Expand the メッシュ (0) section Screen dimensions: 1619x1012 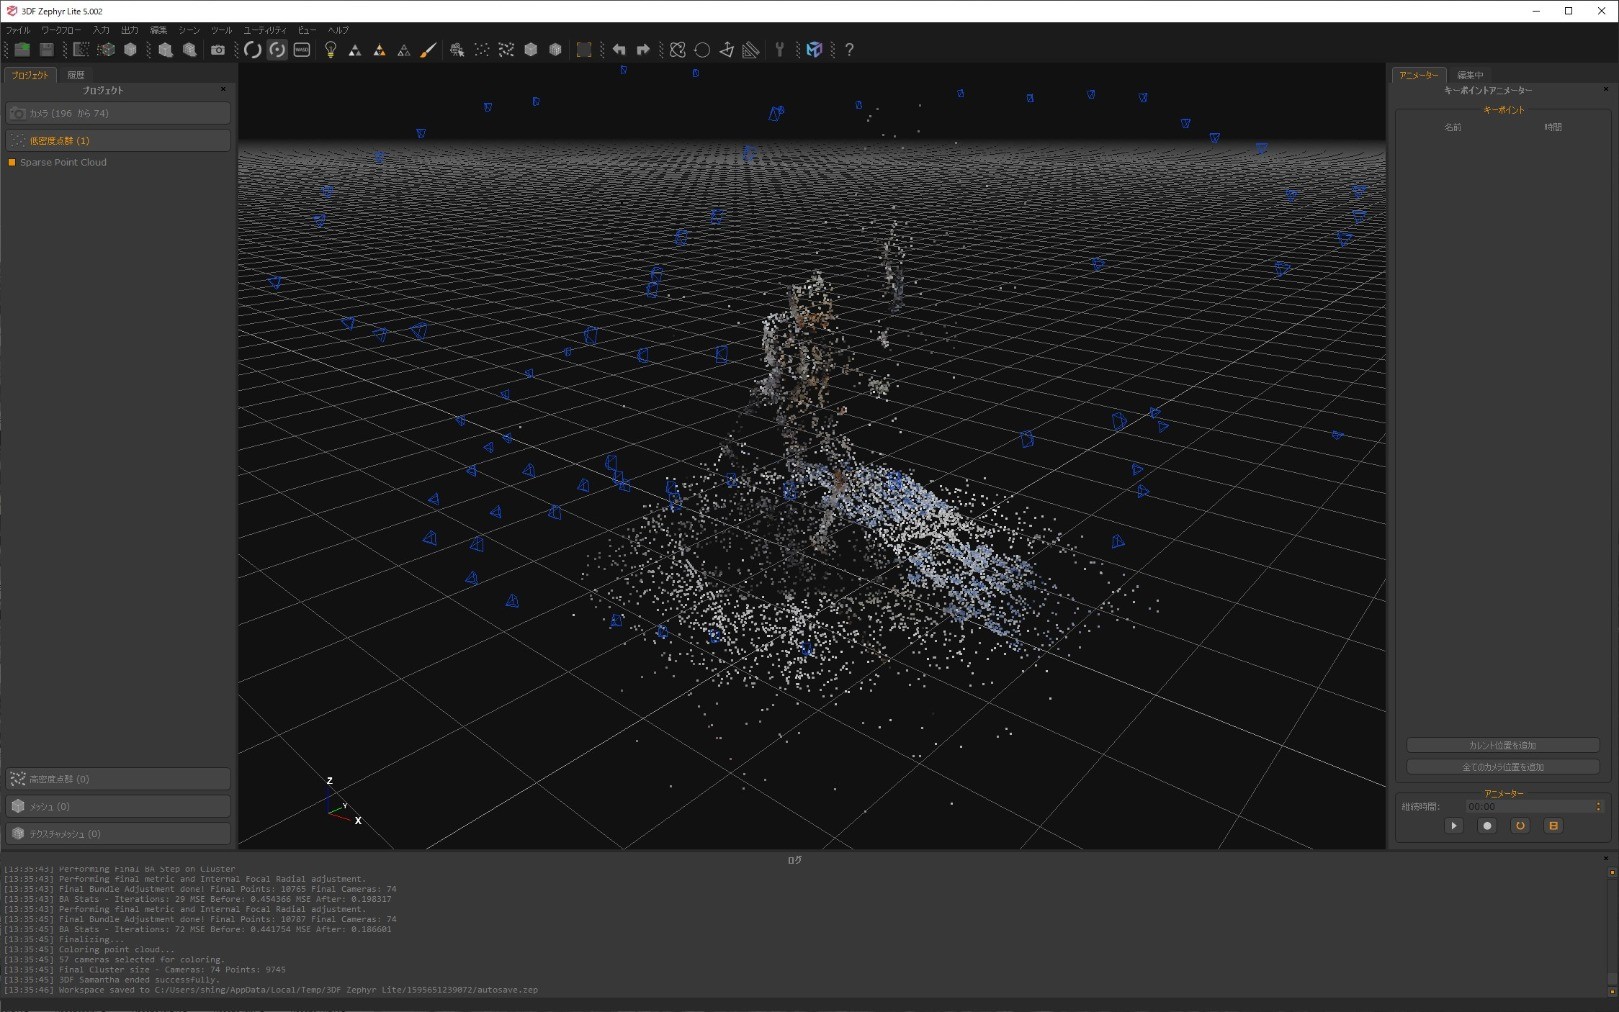(x=118, y=806)
